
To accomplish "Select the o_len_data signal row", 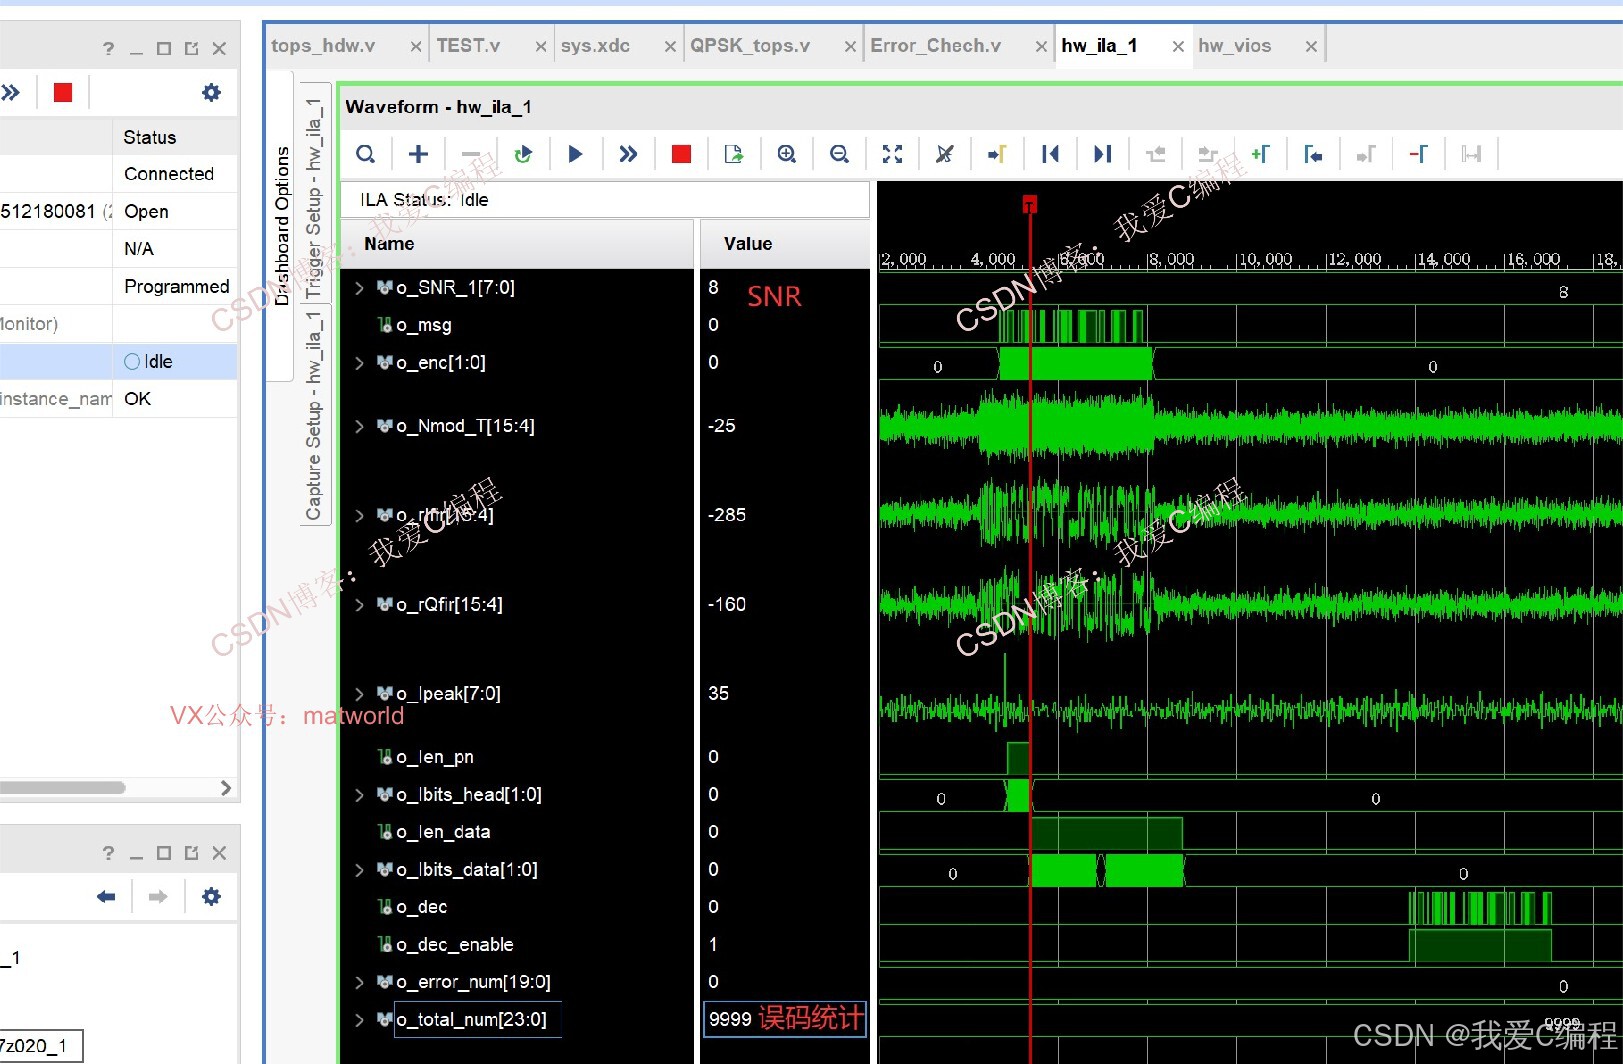I will point(517,832).
